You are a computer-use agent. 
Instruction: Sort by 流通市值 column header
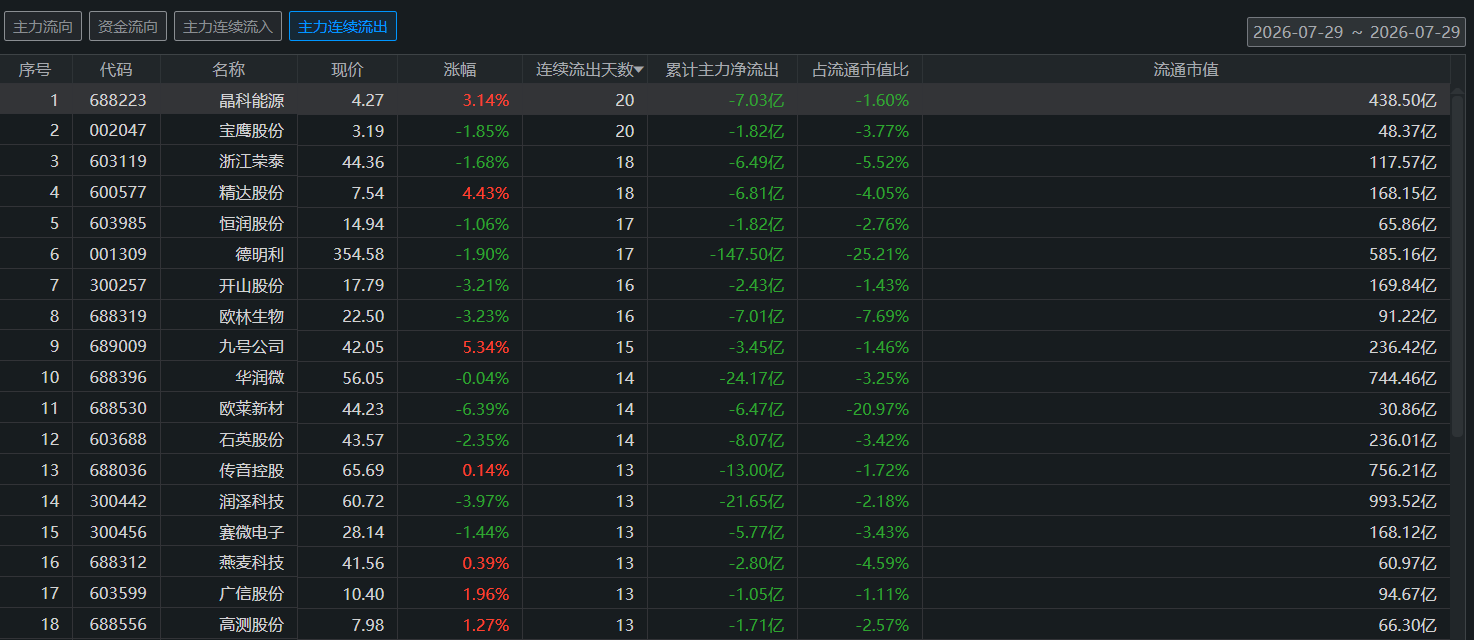coord(1186,70)
